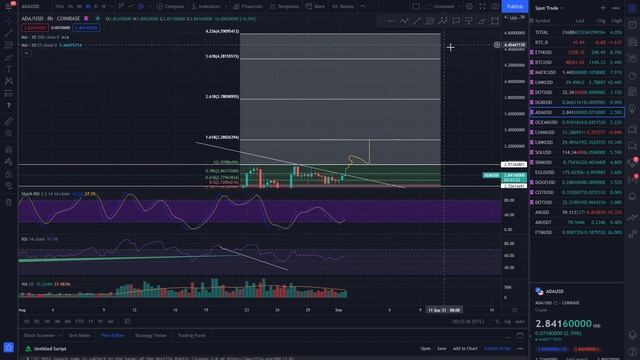The image size is (640, 360).
Task: Open the Unnamed layout cloud dropdown
Action: (442, 6)
